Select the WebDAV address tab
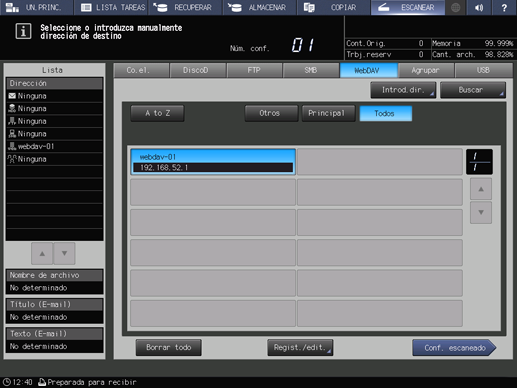The height and width of the screenshot is (388, 517). (368, 70)
